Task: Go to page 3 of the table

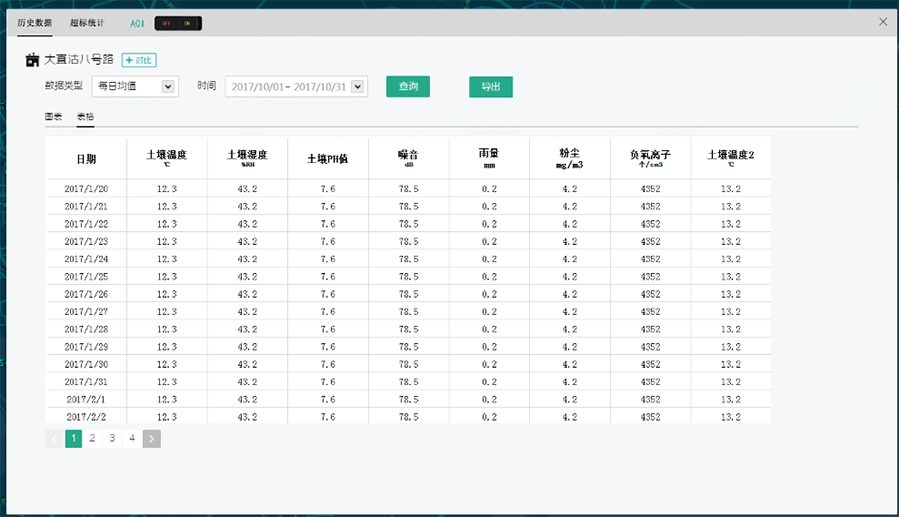Action: (x=112, y=438)
